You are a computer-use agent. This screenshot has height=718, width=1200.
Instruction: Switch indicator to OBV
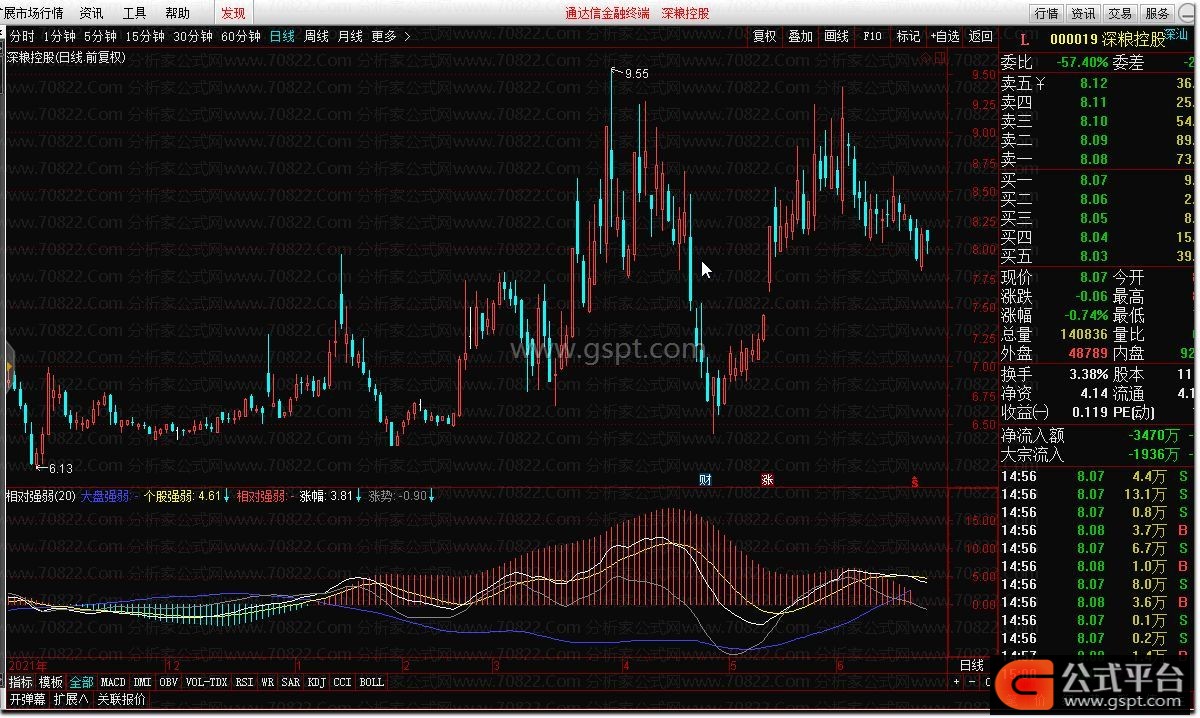click(169, 682)
